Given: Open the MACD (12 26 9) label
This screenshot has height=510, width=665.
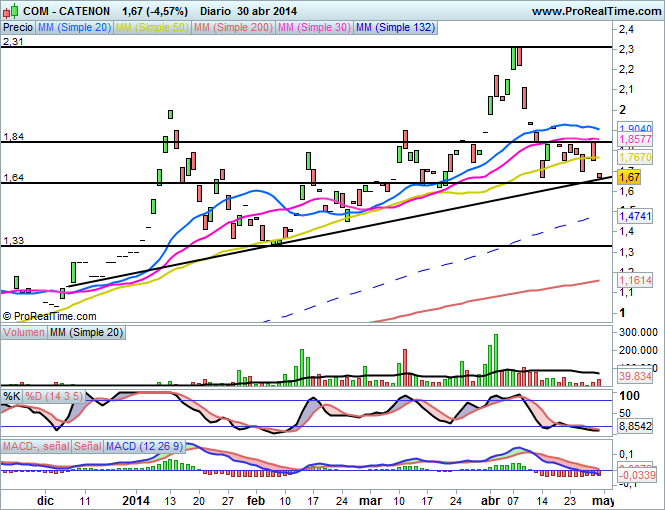Looking at the screenshot, I should point(144,446).
